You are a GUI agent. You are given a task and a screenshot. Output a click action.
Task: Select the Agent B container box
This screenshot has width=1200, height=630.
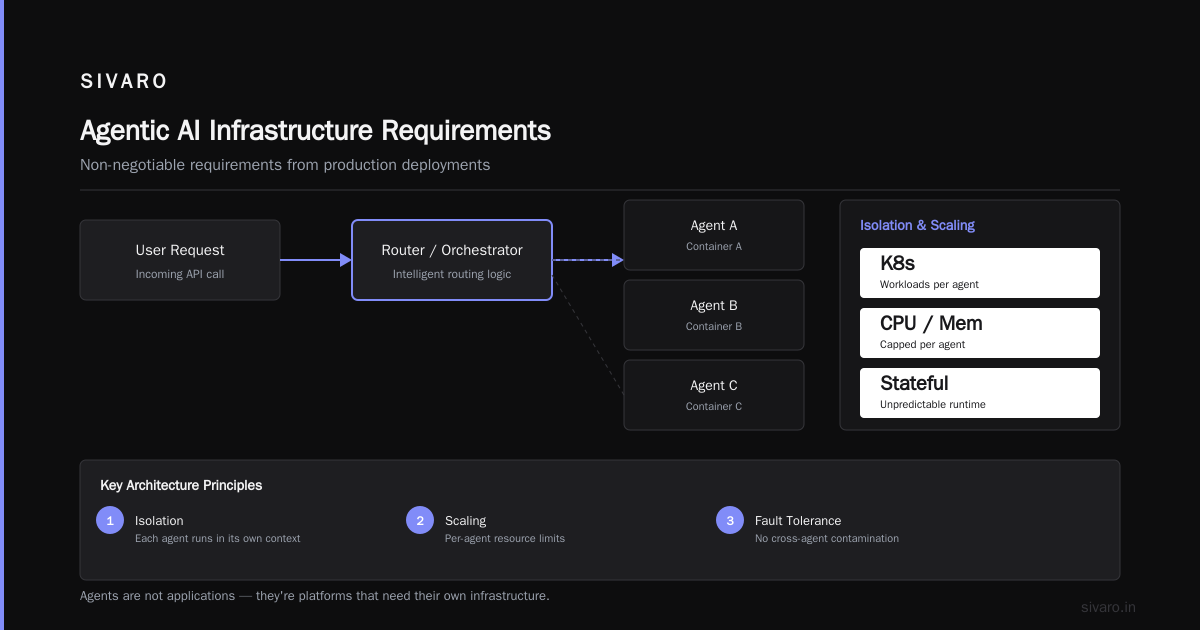point(714,315)
